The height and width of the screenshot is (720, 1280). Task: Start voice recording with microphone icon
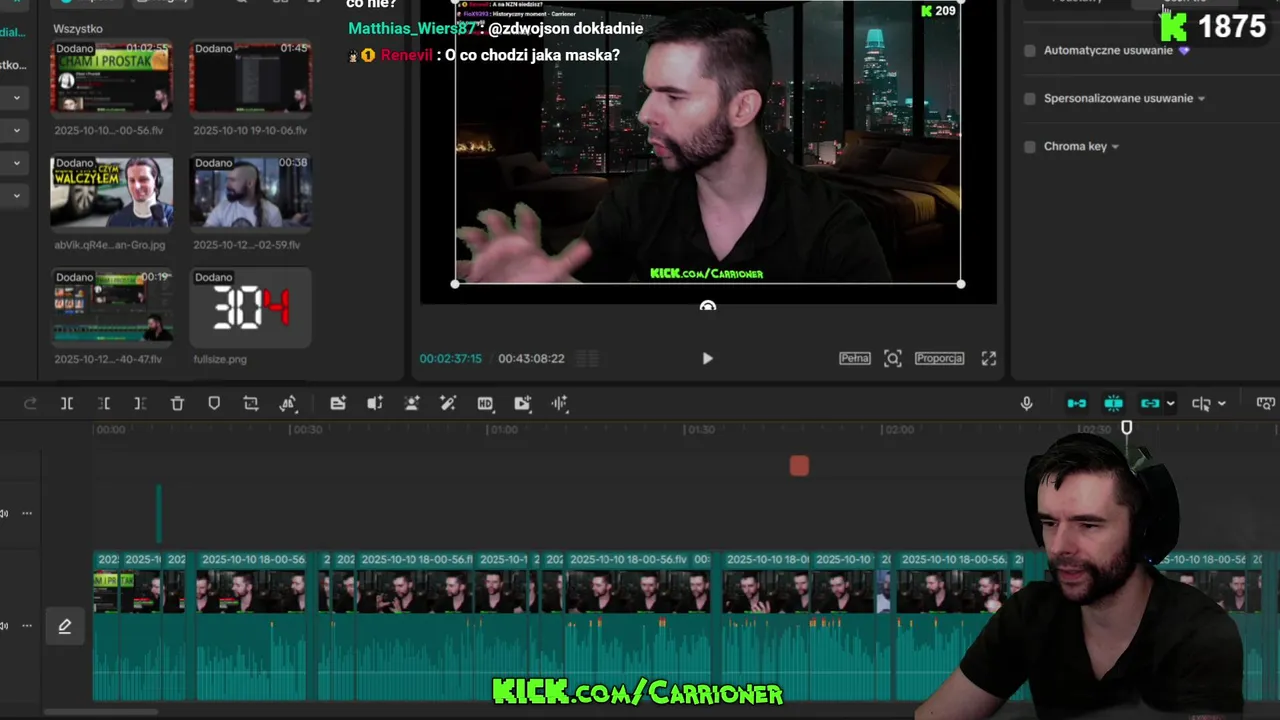point(1026,403)
